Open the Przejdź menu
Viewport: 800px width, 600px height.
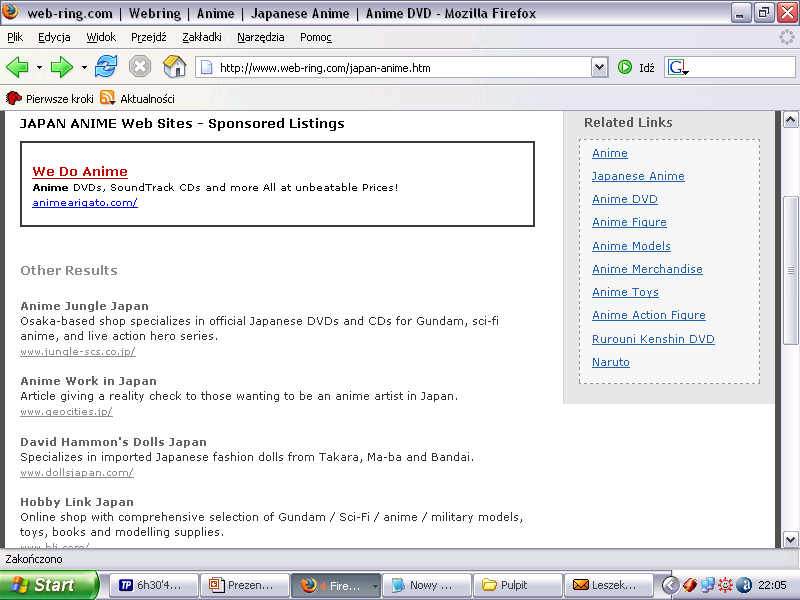tap(148, 37)
